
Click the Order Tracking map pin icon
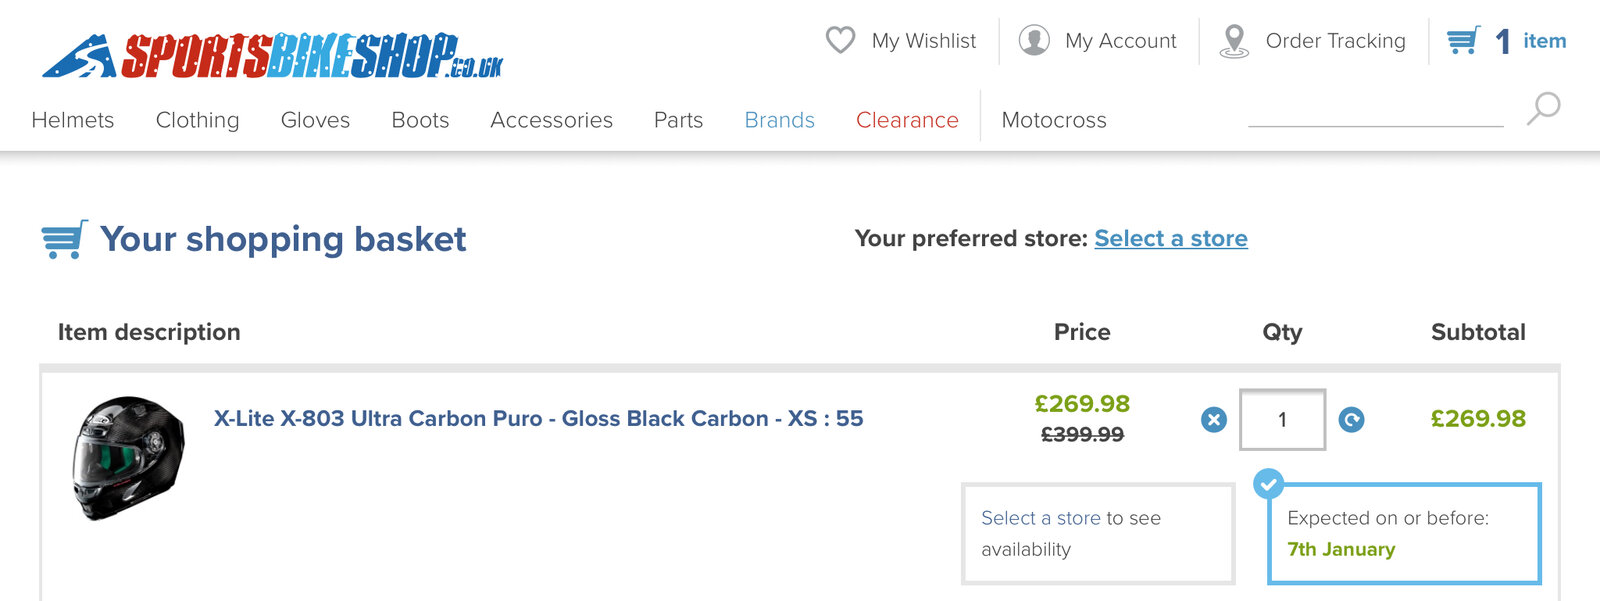1235,41
